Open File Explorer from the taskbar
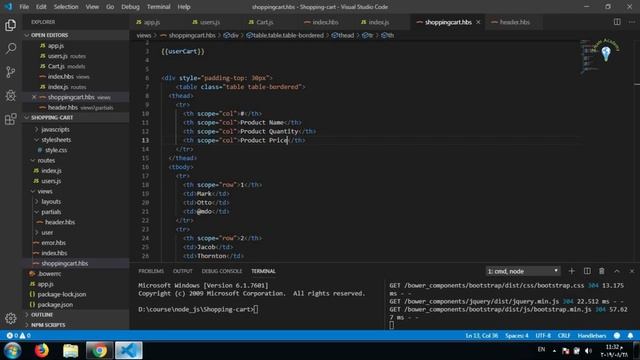This screenshot has width=640, height=360. tap(70, 350)
